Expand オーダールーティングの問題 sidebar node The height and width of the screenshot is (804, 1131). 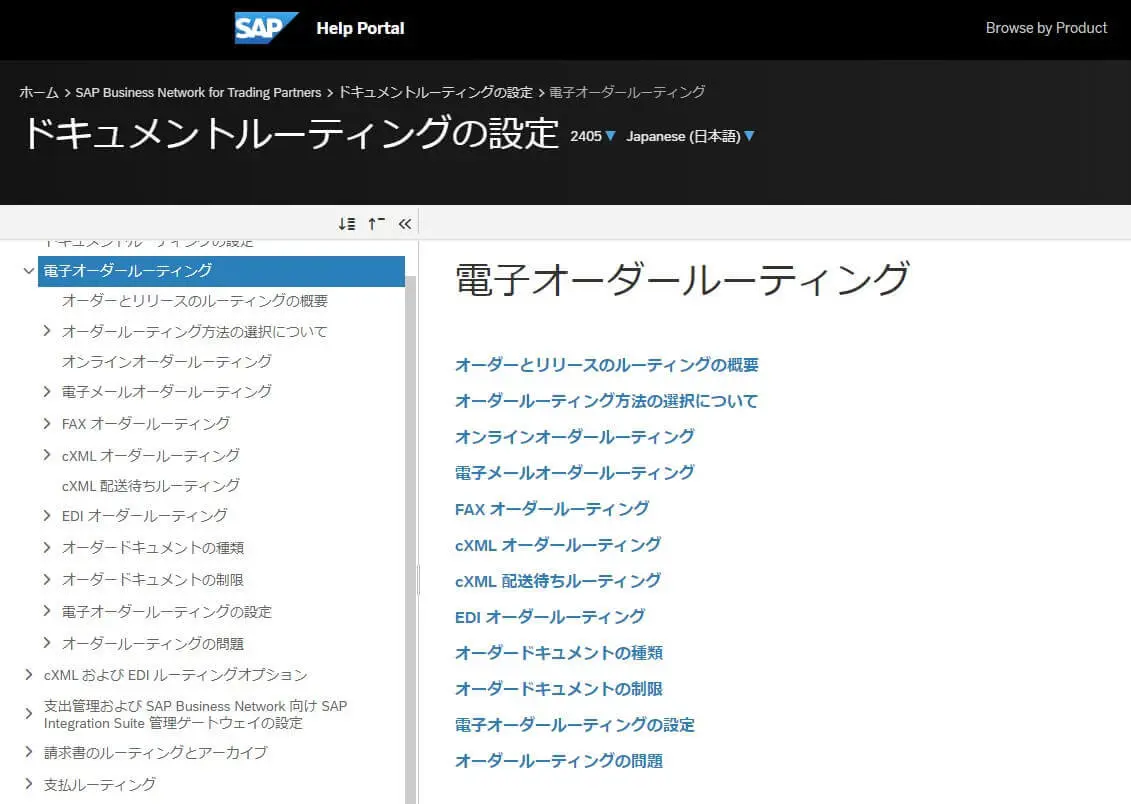coord(47,643)
